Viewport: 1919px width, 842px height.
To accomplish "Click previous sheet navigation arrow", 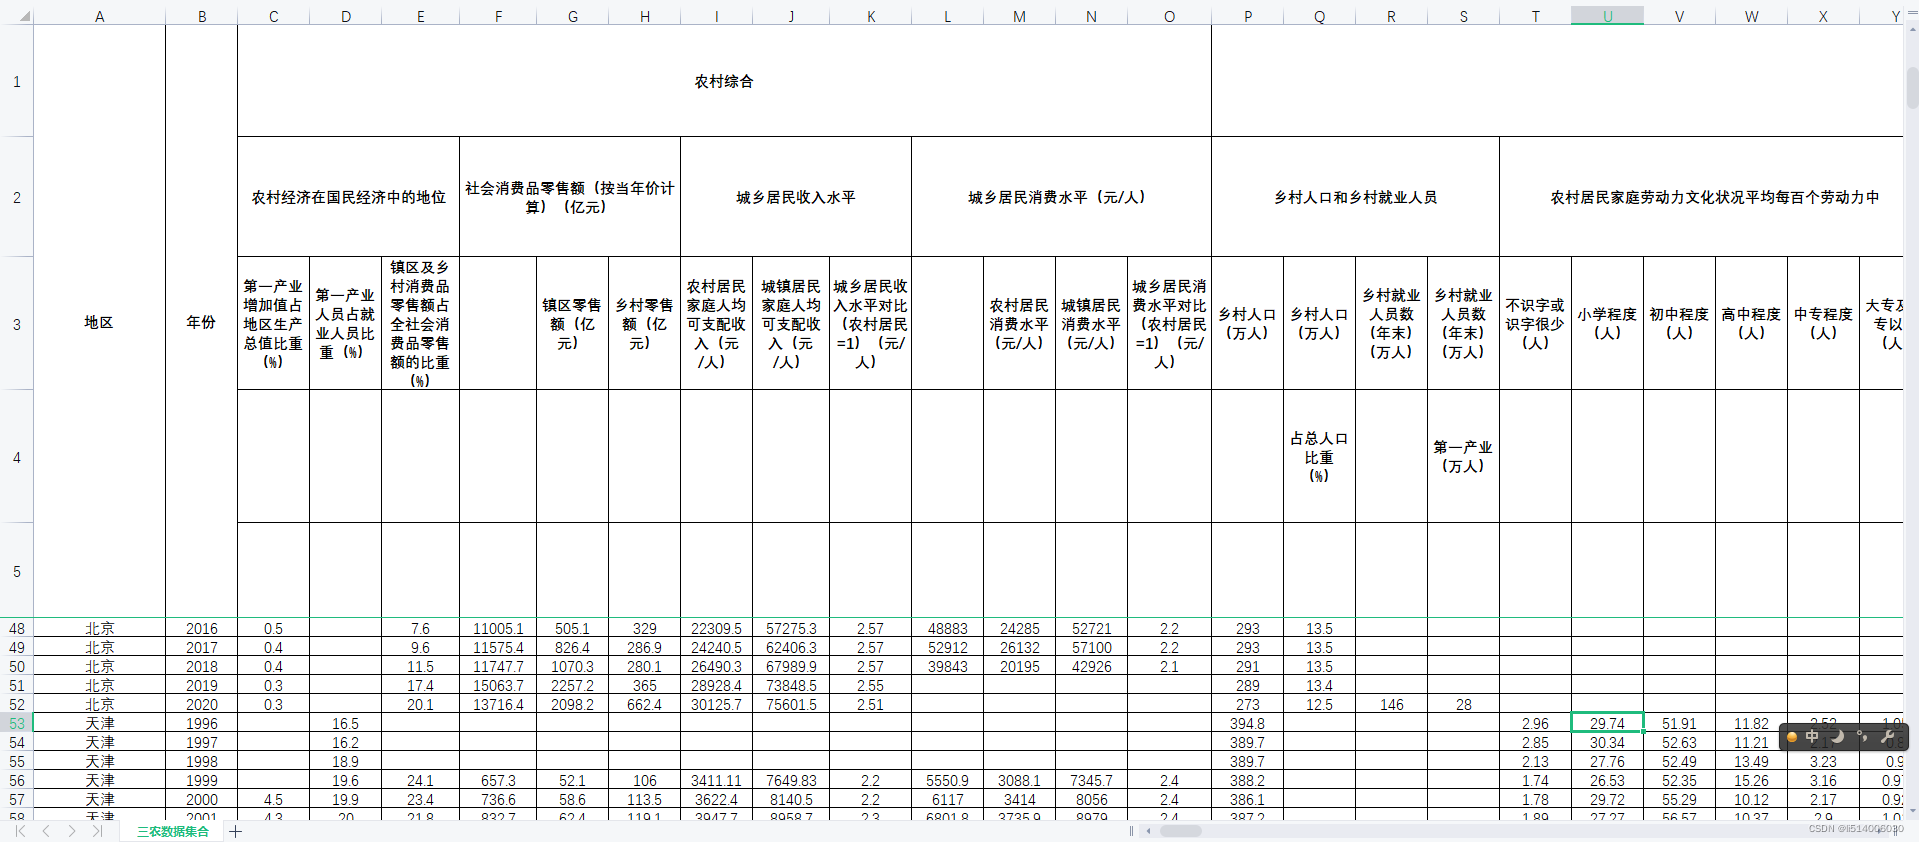I will tap(46, 831).
